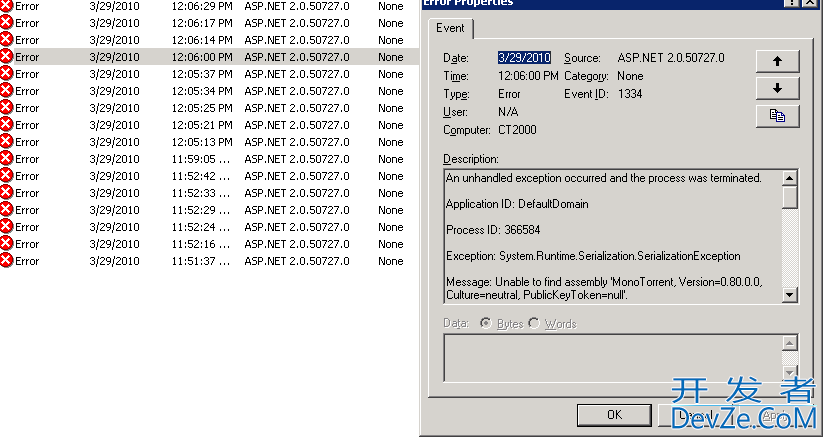
Task: Click the Data box scrollbar up arrow
Action: coord(790,343)
